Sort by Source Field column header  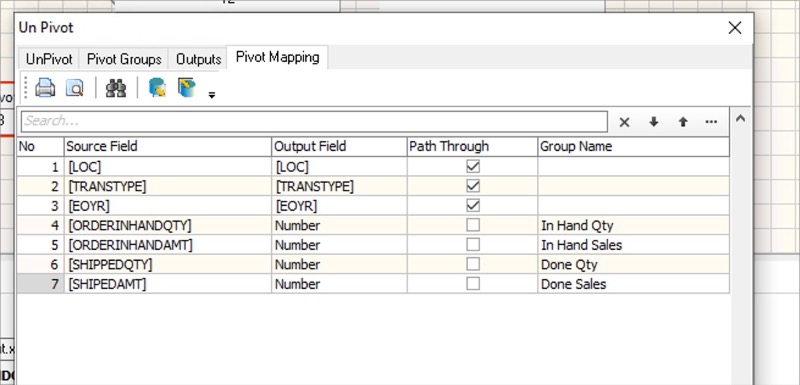168,146
